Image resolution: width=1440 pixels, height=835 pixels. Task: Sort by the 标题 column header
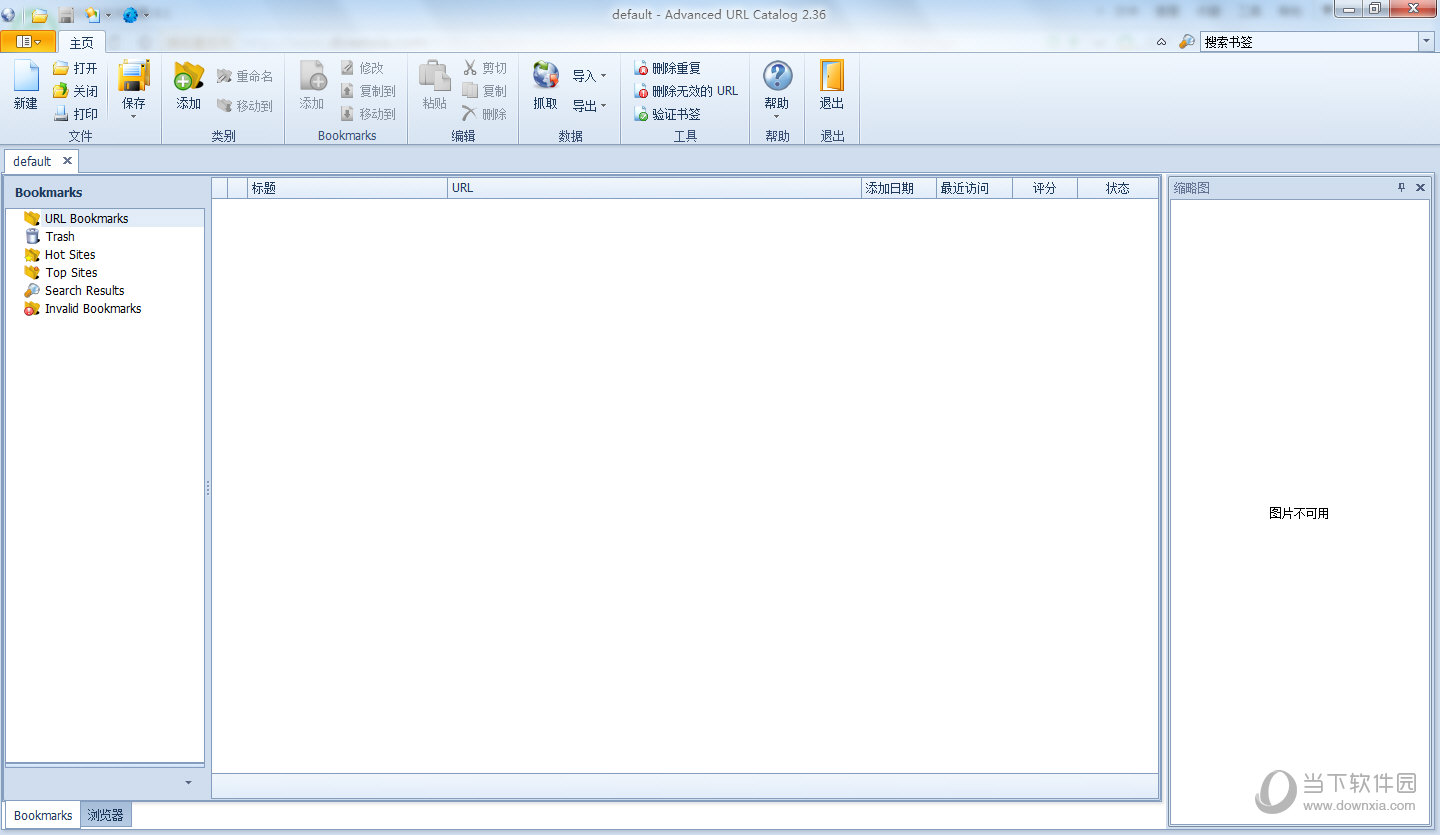[347, 188]
